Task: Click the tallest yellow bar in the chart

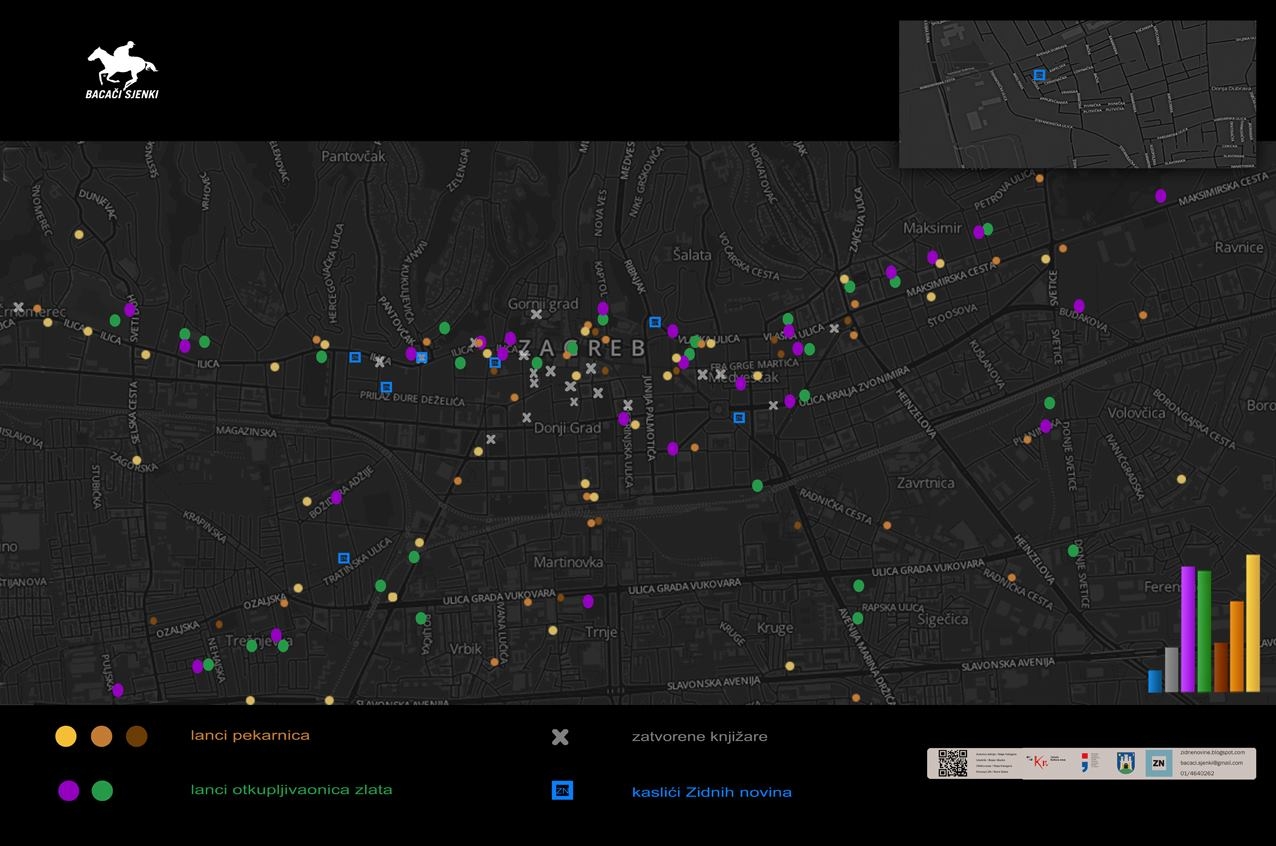Action: pos(1252,623)
